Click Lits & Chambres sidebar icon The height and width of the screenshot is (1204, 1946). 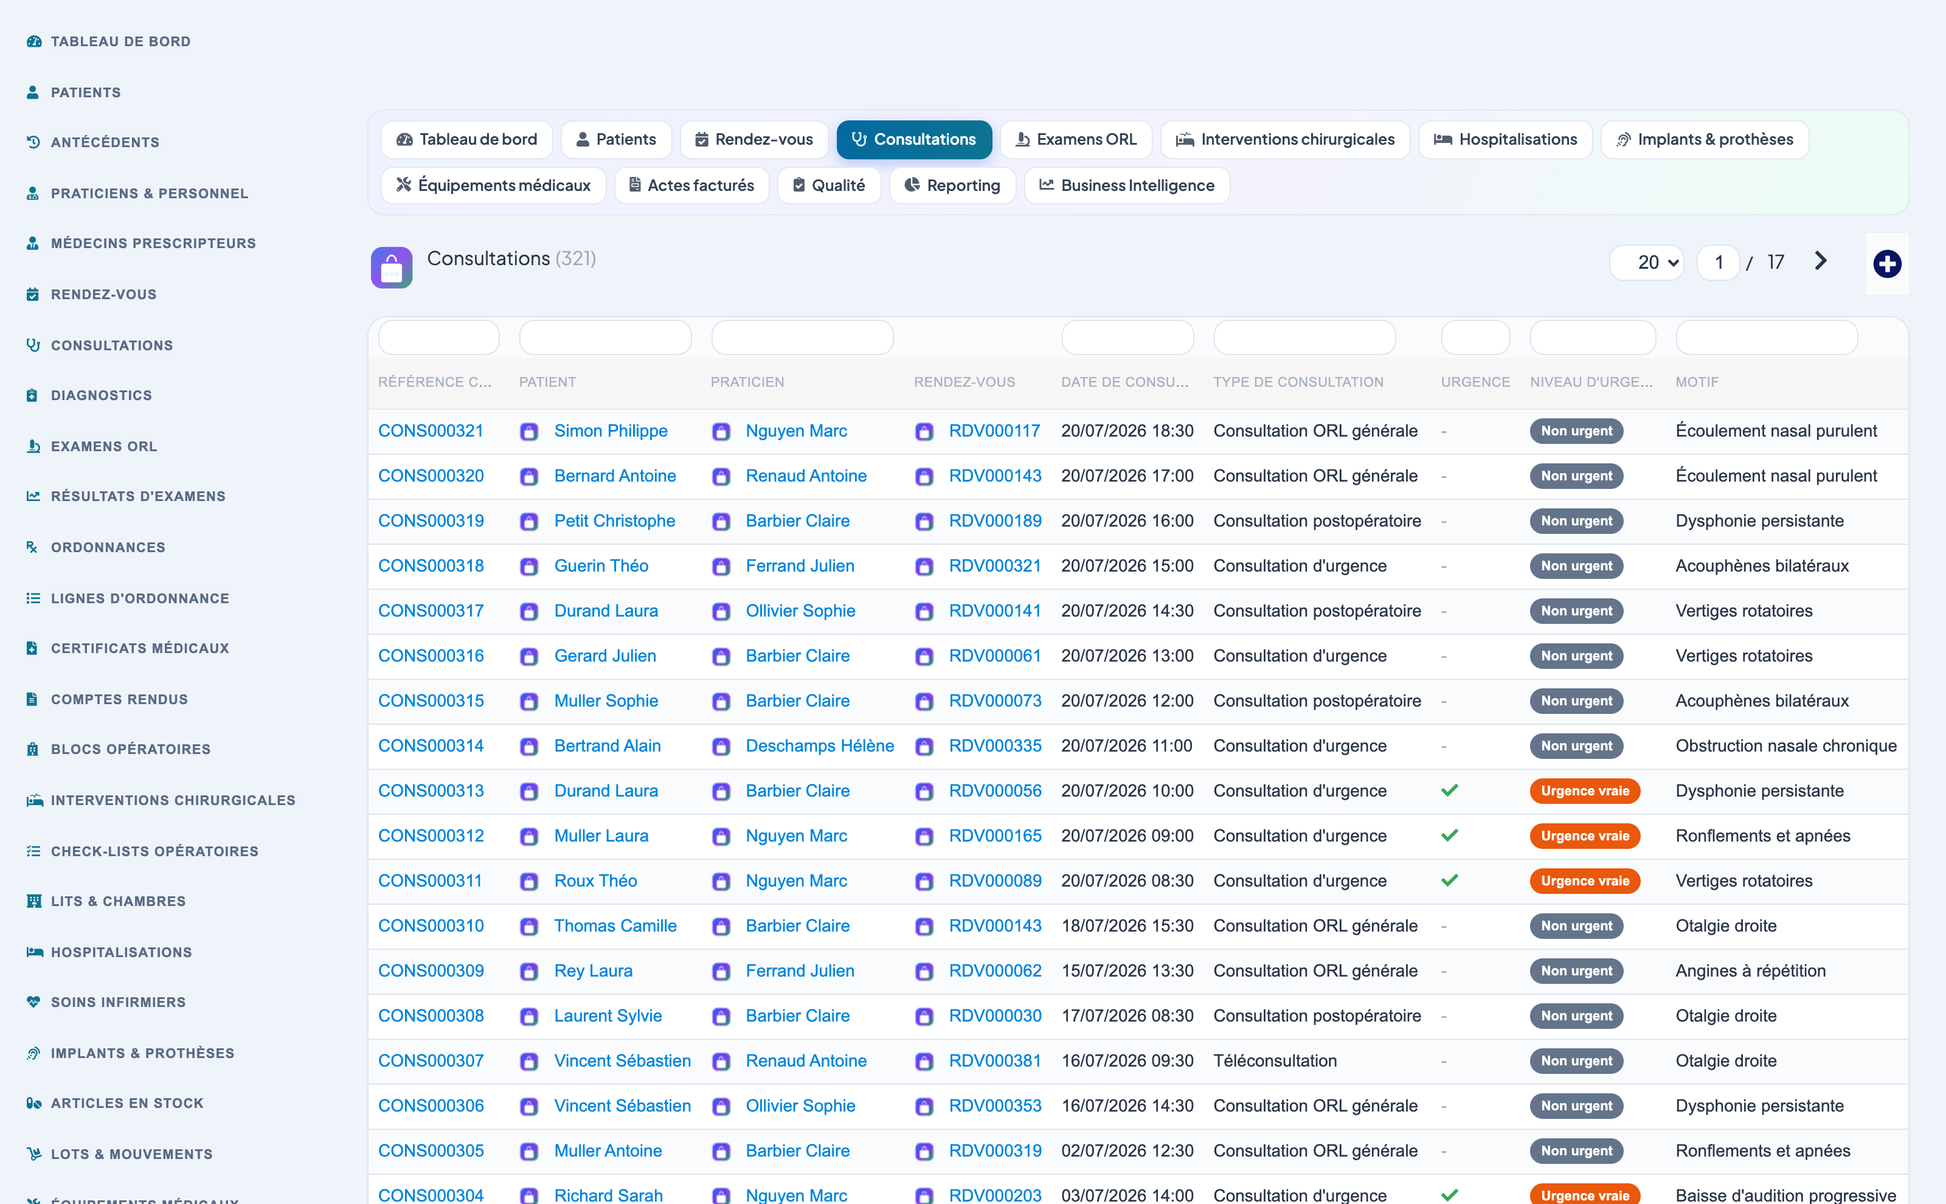click(34, 901)
